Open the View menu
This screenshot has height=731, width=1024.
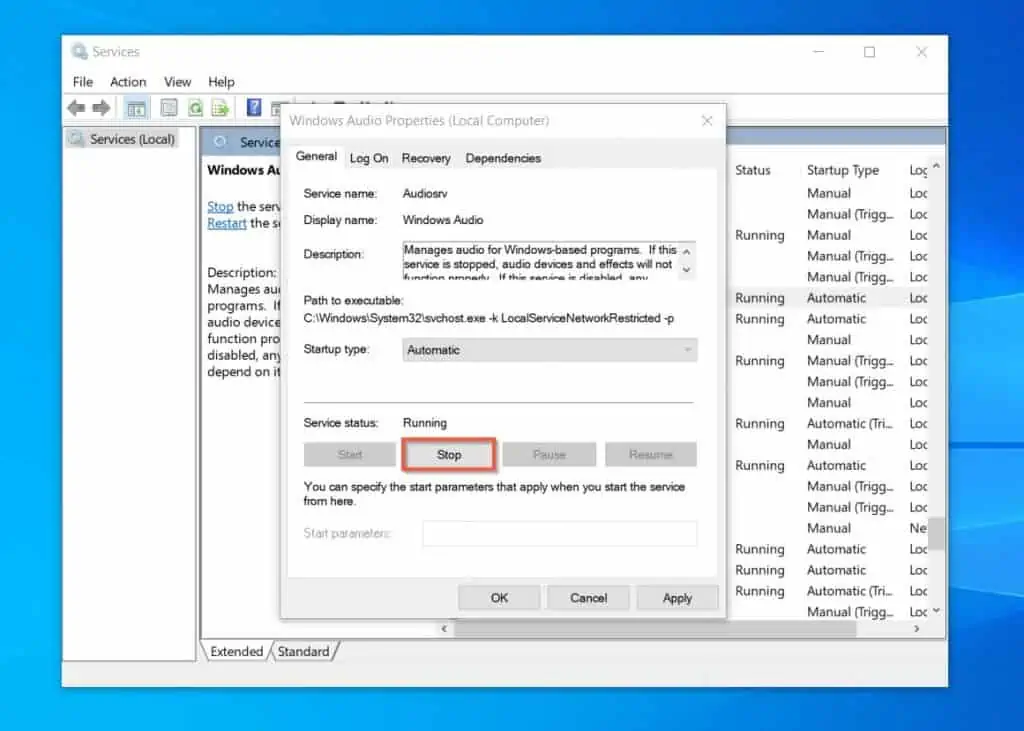point(178,82)
